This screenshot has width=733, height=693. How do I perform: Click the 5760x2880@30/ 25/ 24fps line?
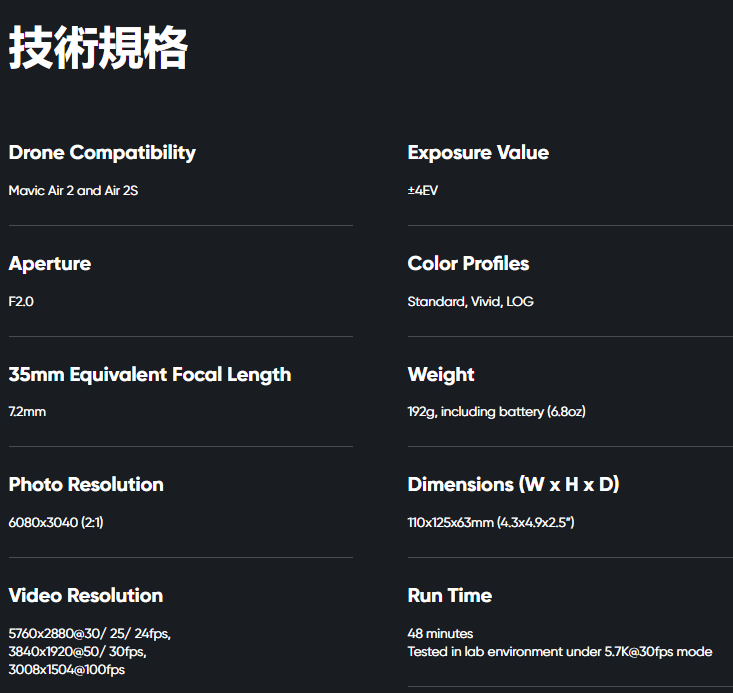tap(90, 634)
